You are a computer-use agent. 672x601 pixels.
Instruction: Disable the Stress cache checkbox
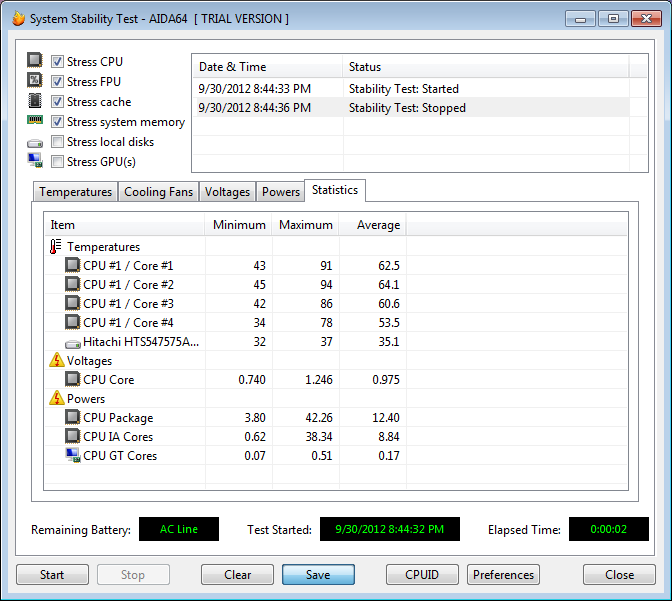click(57, 102)
